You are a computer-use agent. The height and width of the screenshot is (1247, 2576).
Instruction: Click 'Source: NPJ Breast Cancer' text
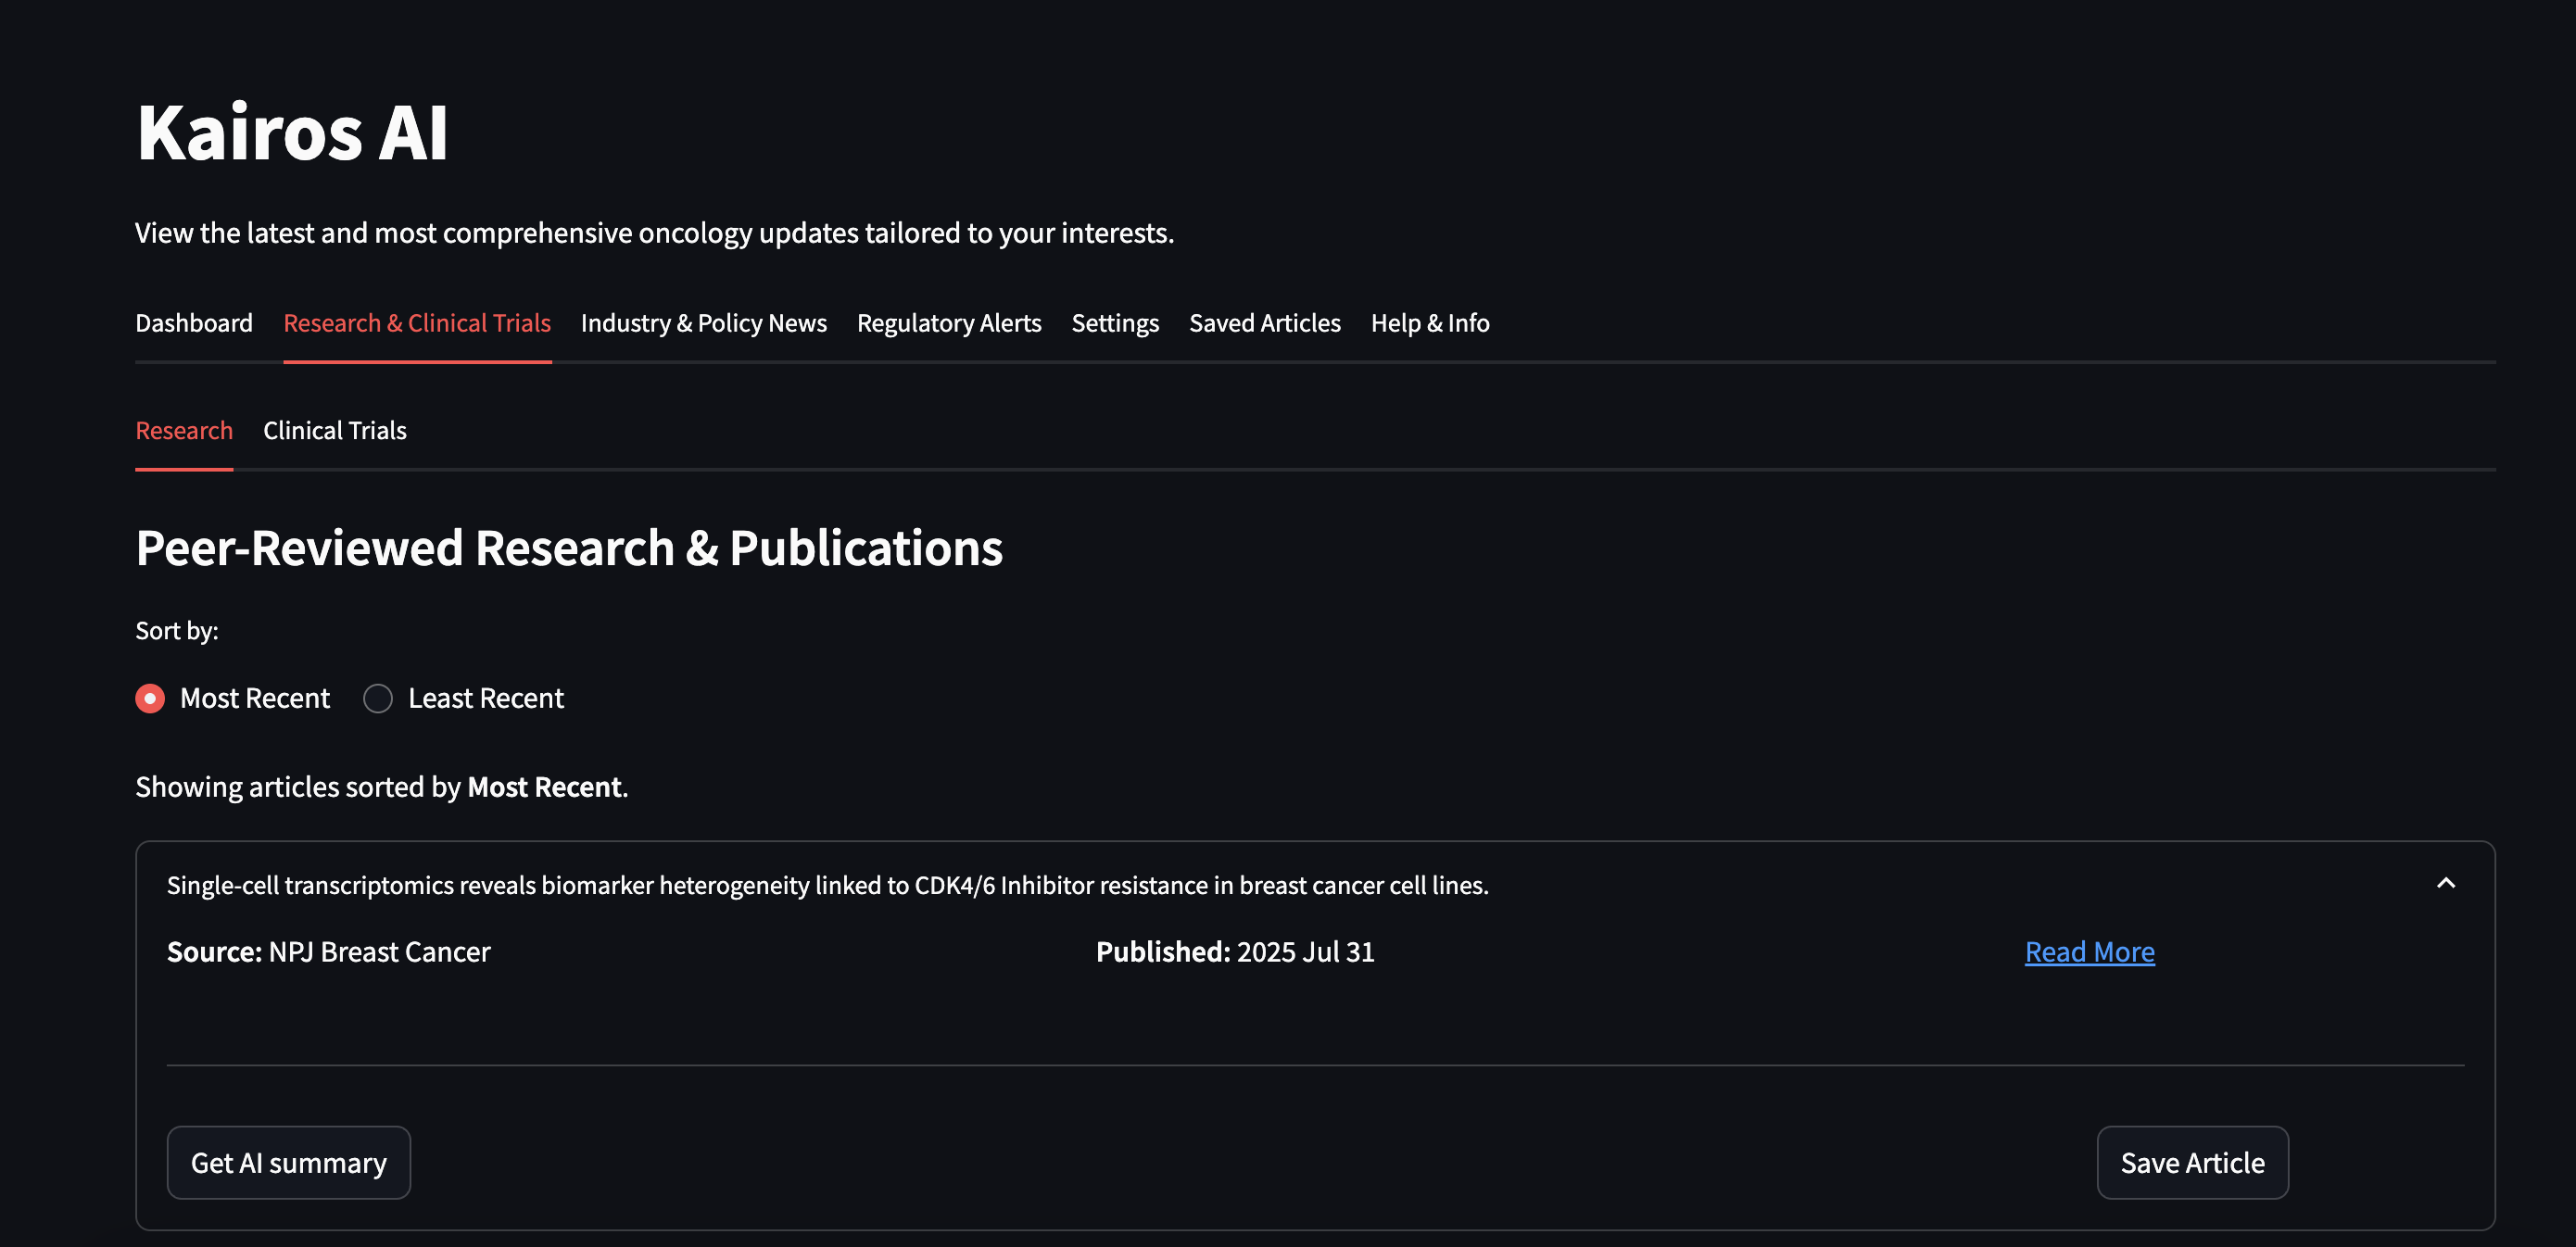328,951
